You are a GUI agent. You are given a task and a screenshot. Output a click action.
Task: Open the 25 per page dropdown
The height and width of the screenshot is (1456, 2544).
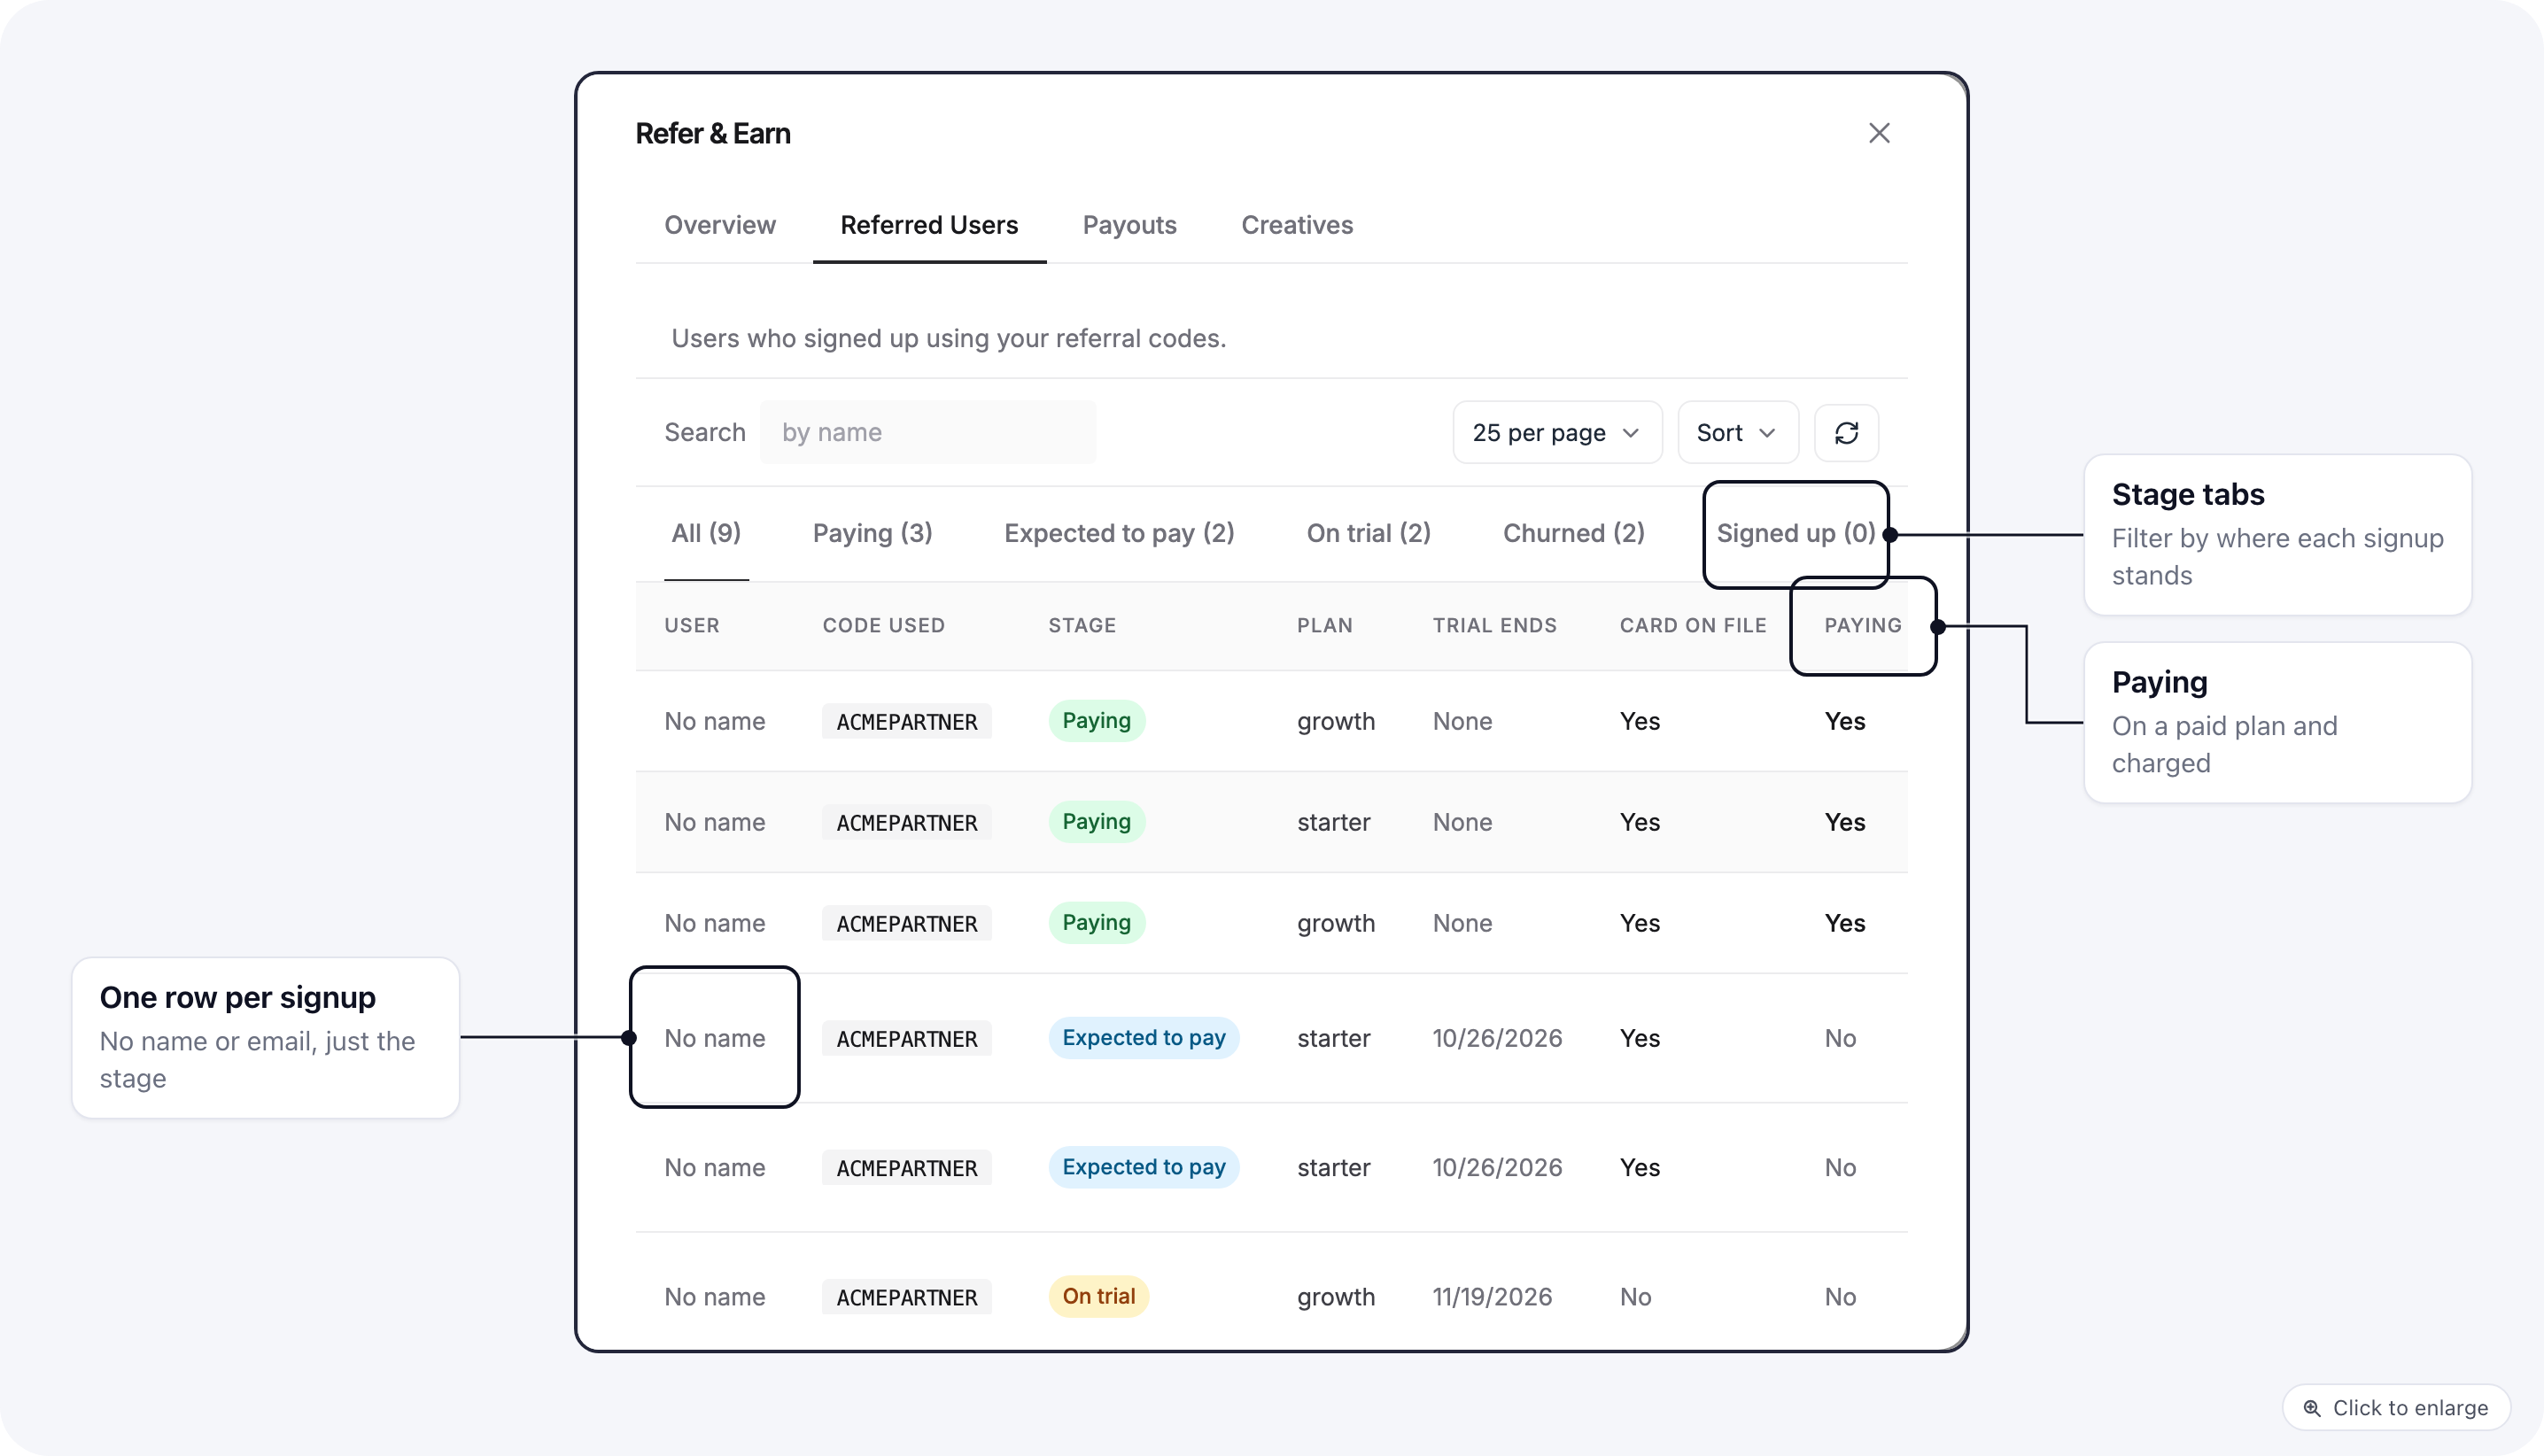click(1557, 432)
